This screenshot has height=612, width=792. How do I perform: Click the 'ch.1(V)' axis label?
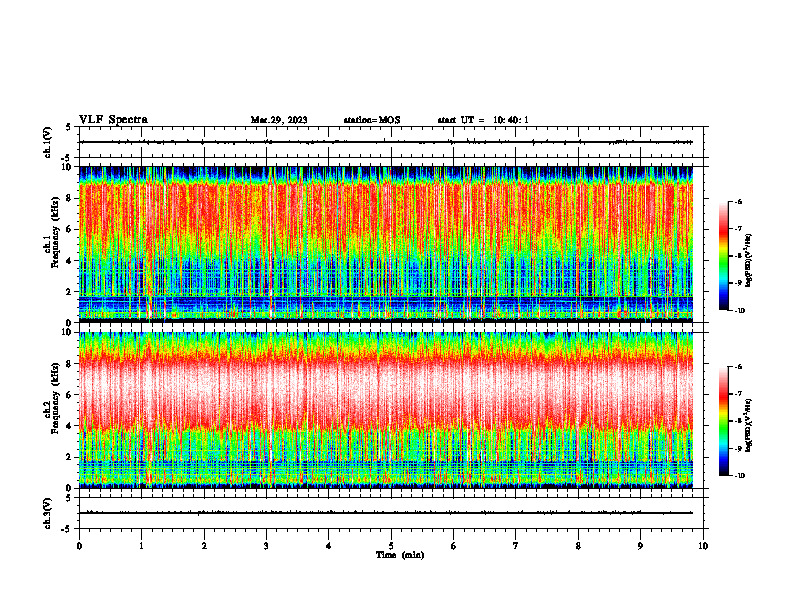[x=48, y=142]
